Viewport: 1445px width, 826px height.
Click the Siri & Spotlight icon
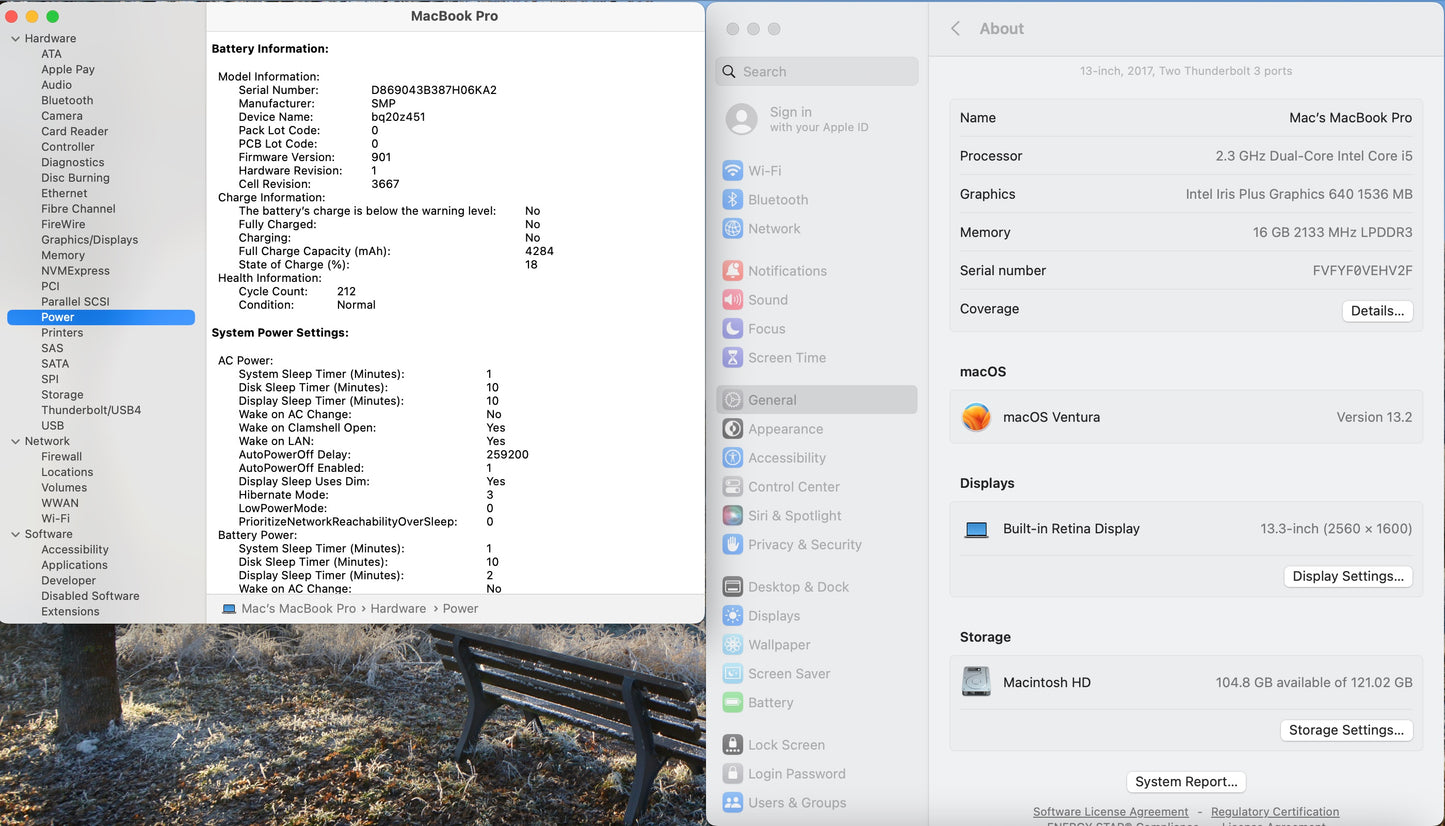coord(733,516)
